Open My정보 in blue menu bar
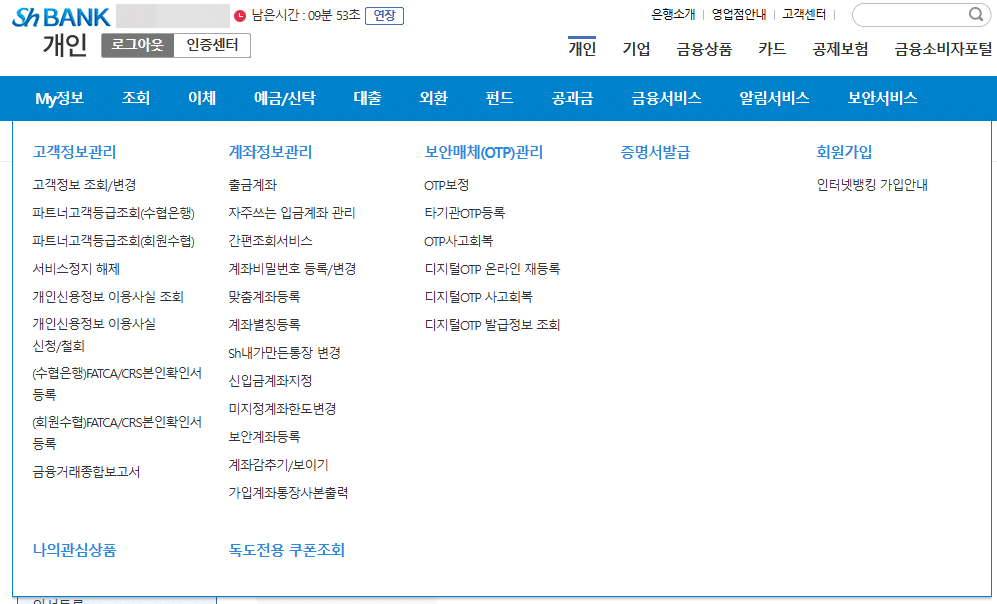The width and height of the screenshot is (997, 604). (59, 98)
